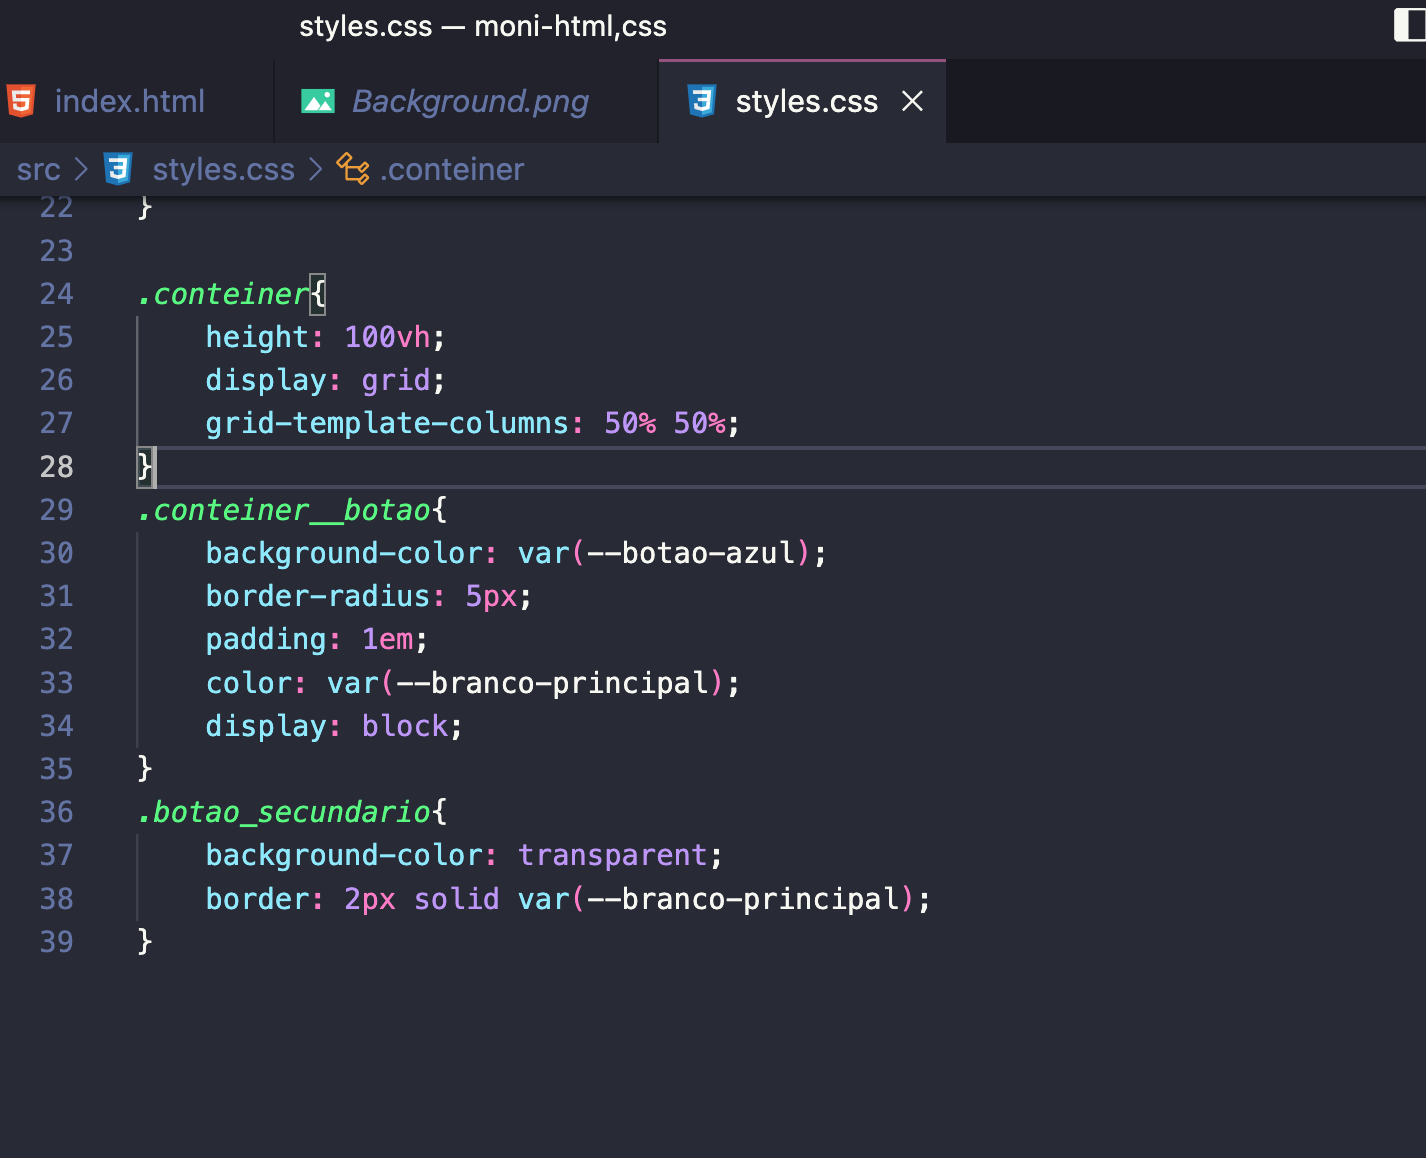Open the Background.png tab

(470, 101)
